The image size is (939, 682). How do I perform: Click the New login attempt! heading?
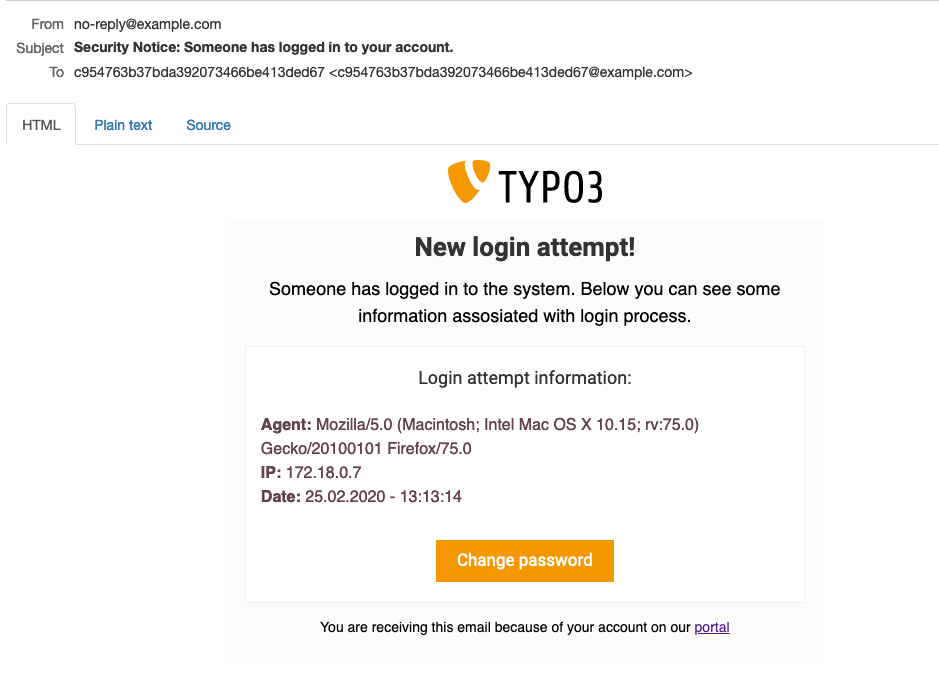(x=525, y=247)
